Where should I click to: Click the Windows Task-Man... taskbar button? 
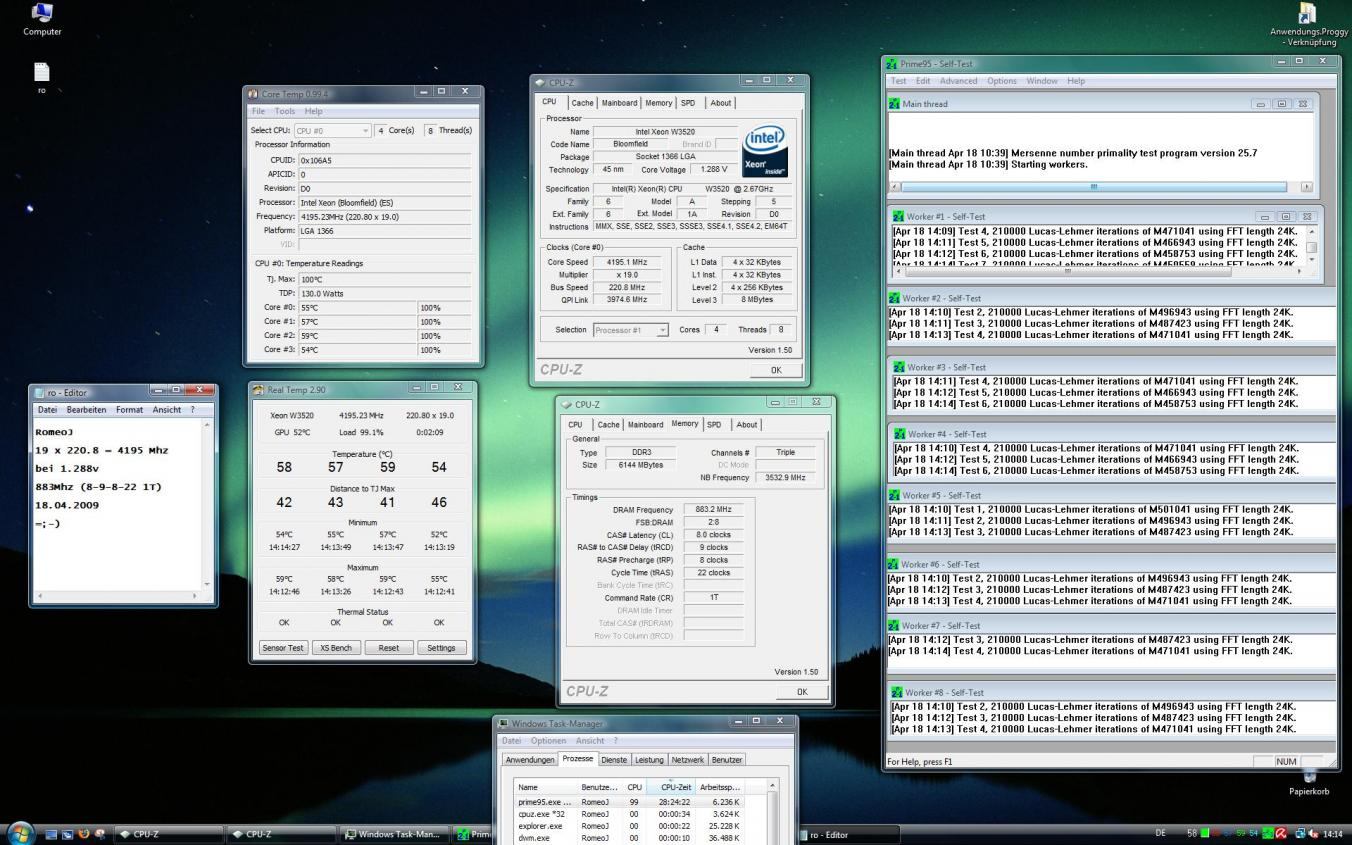pyautogui.click(x=392, y=834)
